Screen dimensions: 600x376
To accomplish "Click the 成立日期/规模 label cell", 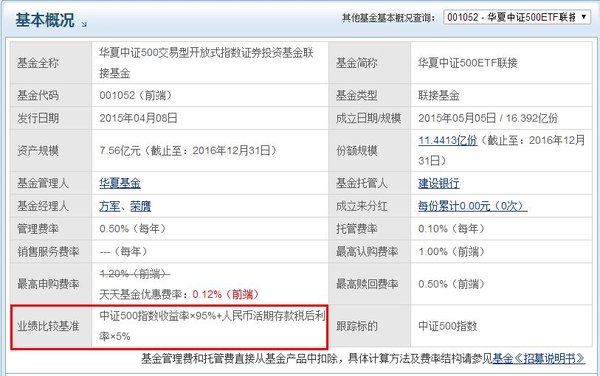I will tap(370, 118).
